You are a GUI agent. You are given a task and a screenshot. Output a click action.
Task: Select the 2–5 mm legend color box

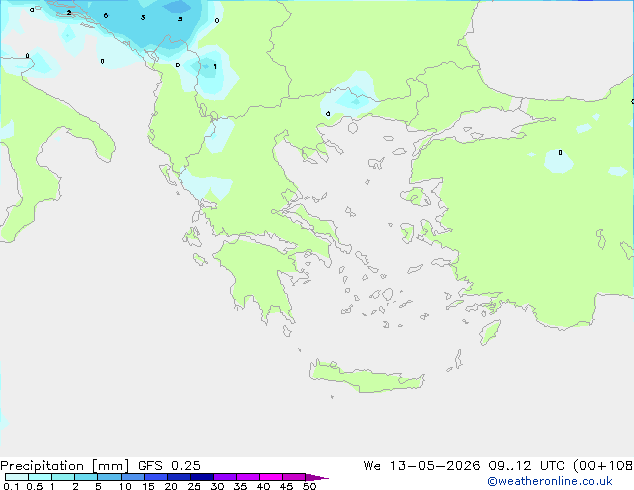click(x=86, y=477)
